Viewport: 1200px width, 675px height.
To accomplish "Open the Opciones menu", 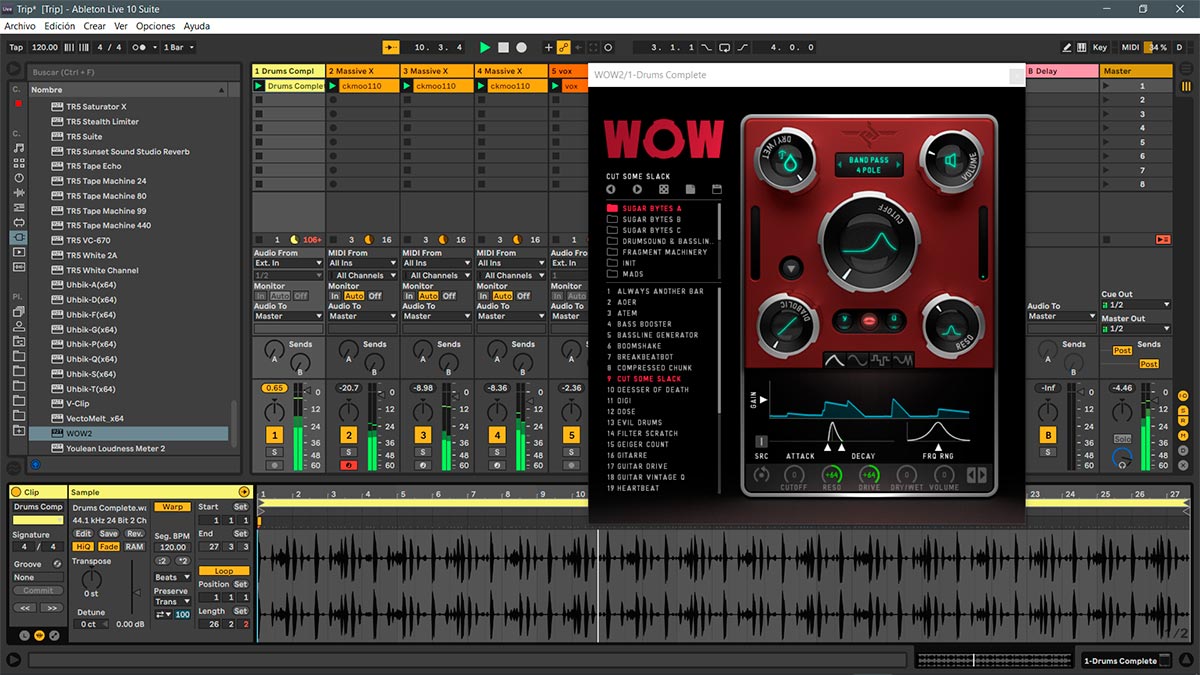I will click(x=155, y=26).
